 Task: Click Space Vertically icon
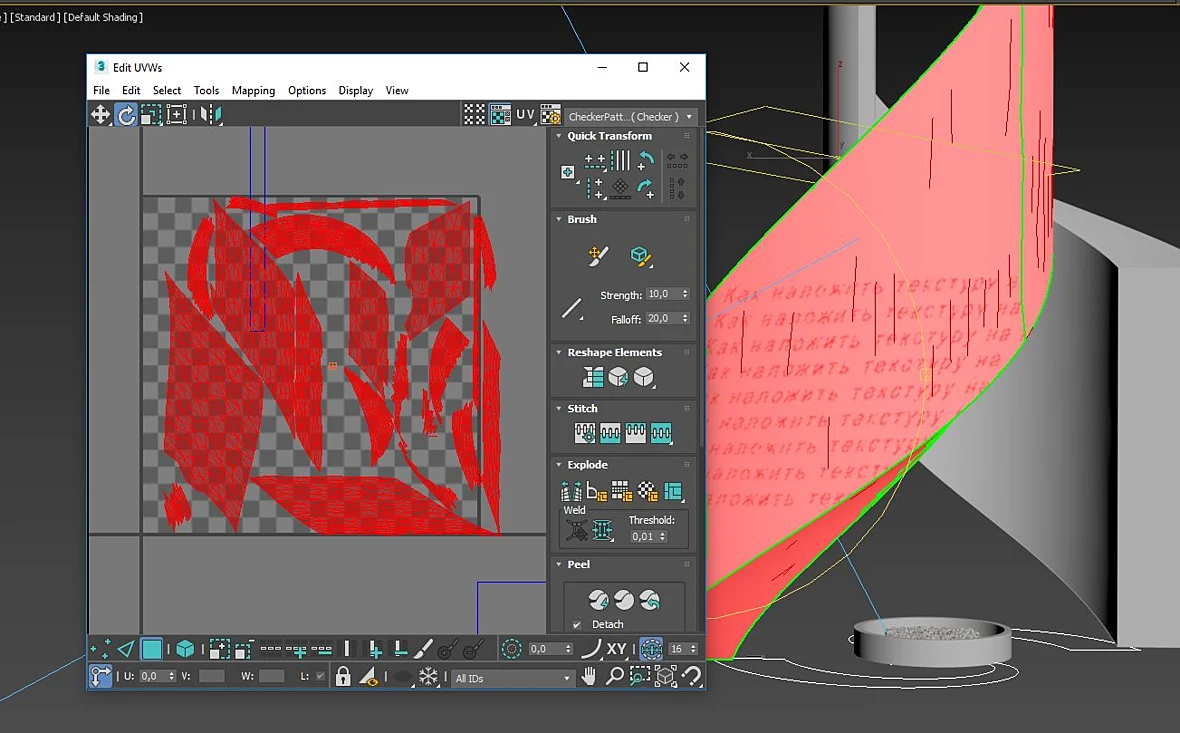[x=677, y=188]
